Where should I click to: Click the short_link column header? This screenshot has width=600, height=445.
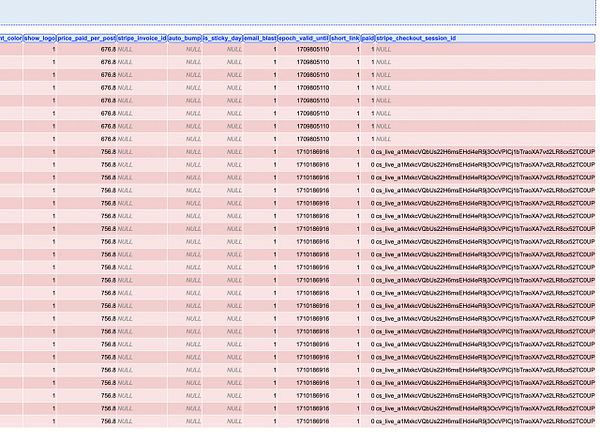(x=345, y=38)
